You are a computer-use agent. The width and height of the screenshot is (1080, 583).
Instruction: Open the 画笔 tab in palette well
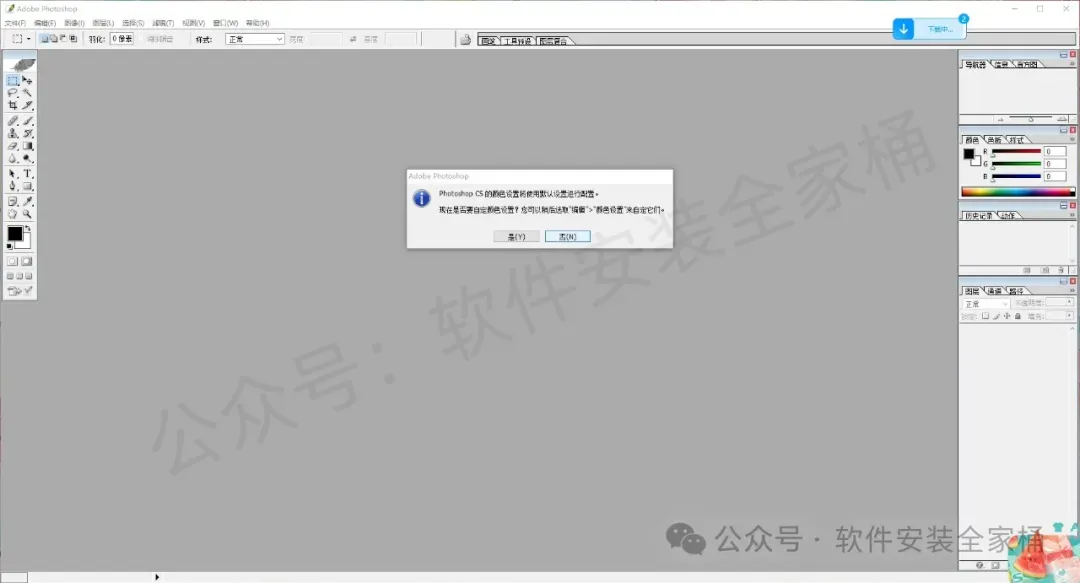(488, 41)
